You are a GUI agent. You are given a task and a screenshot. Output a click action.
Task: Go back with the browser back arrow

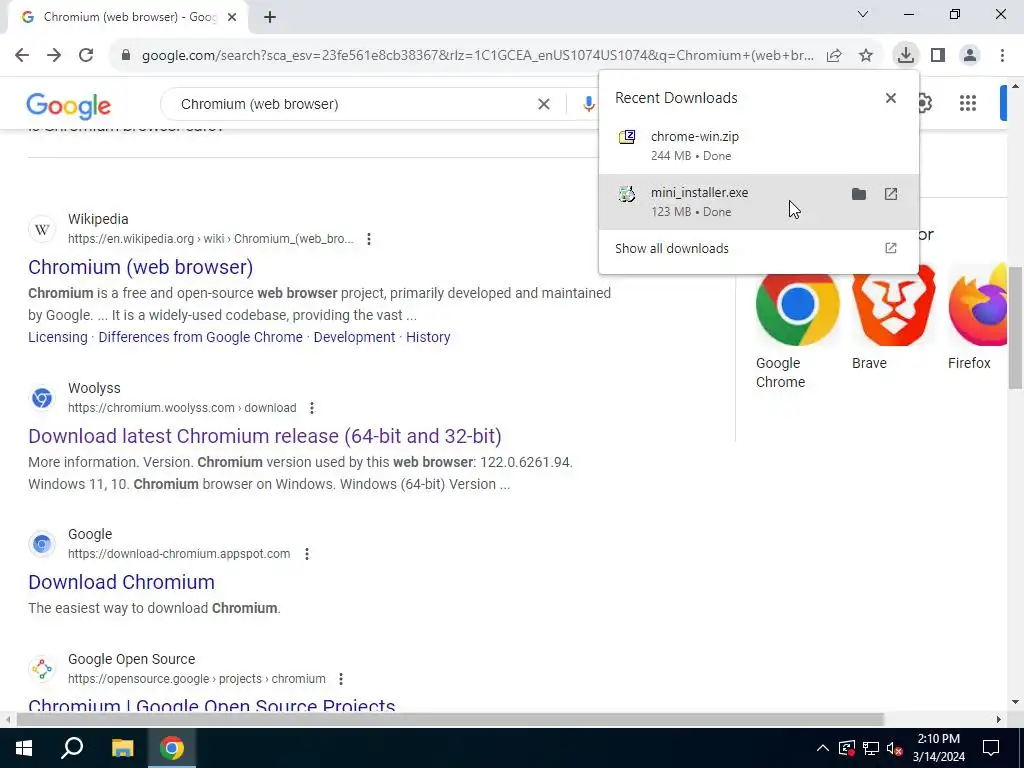click(x=22, y=55)
